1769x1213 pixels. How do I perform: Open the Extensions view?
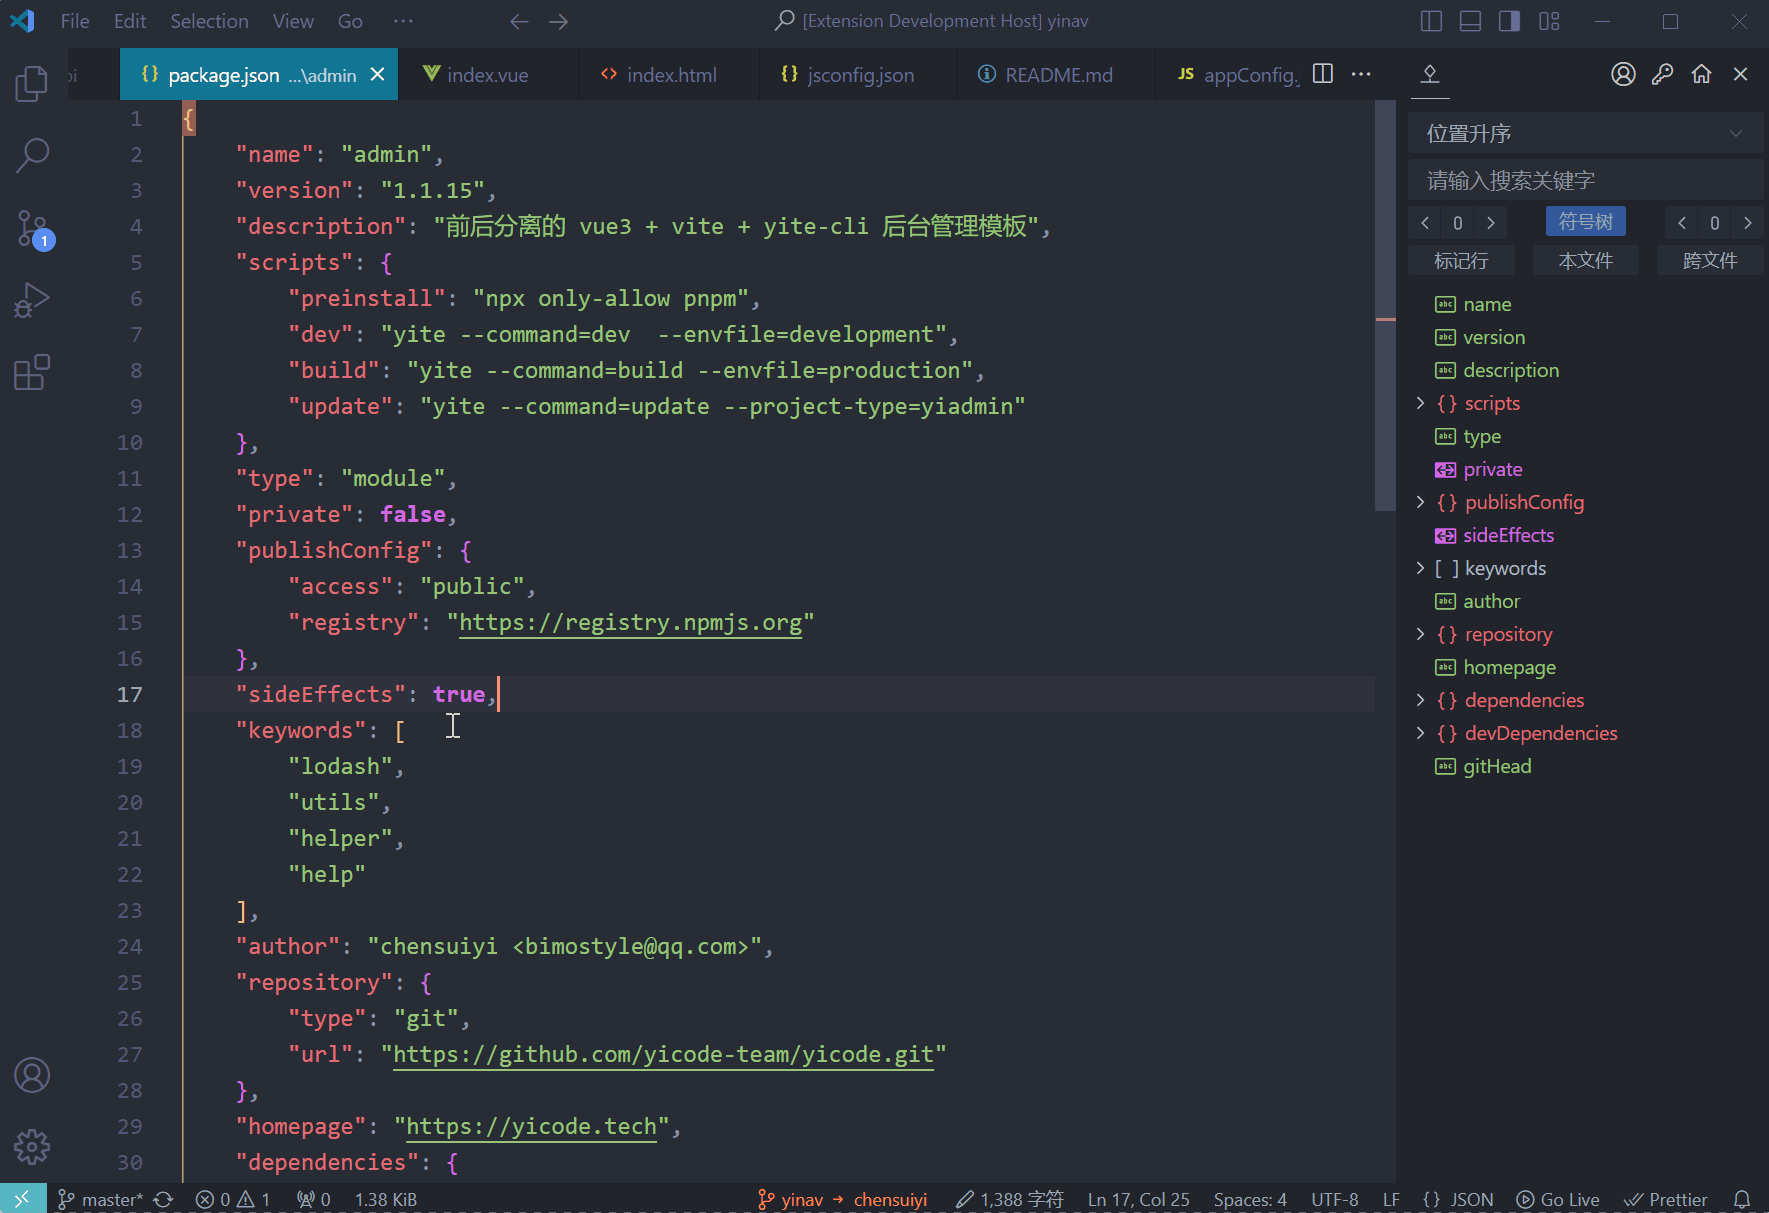tap(32, 372)
